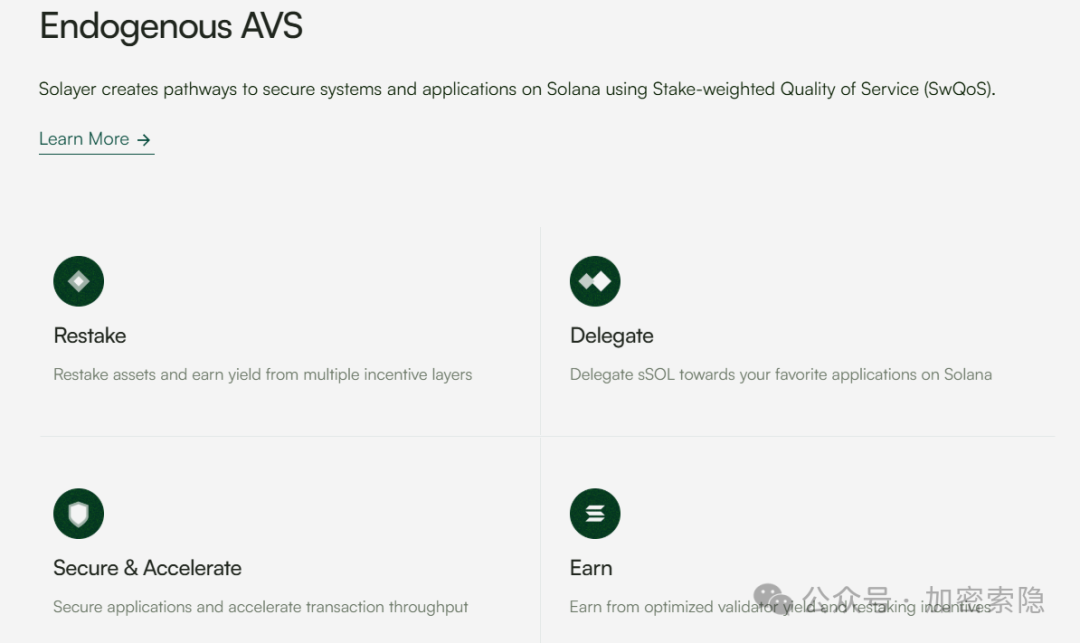The height and width of the screenshot is (643, 1080).
Task: Click the Delegate double-diamond icon
Action: pos(595,282)
